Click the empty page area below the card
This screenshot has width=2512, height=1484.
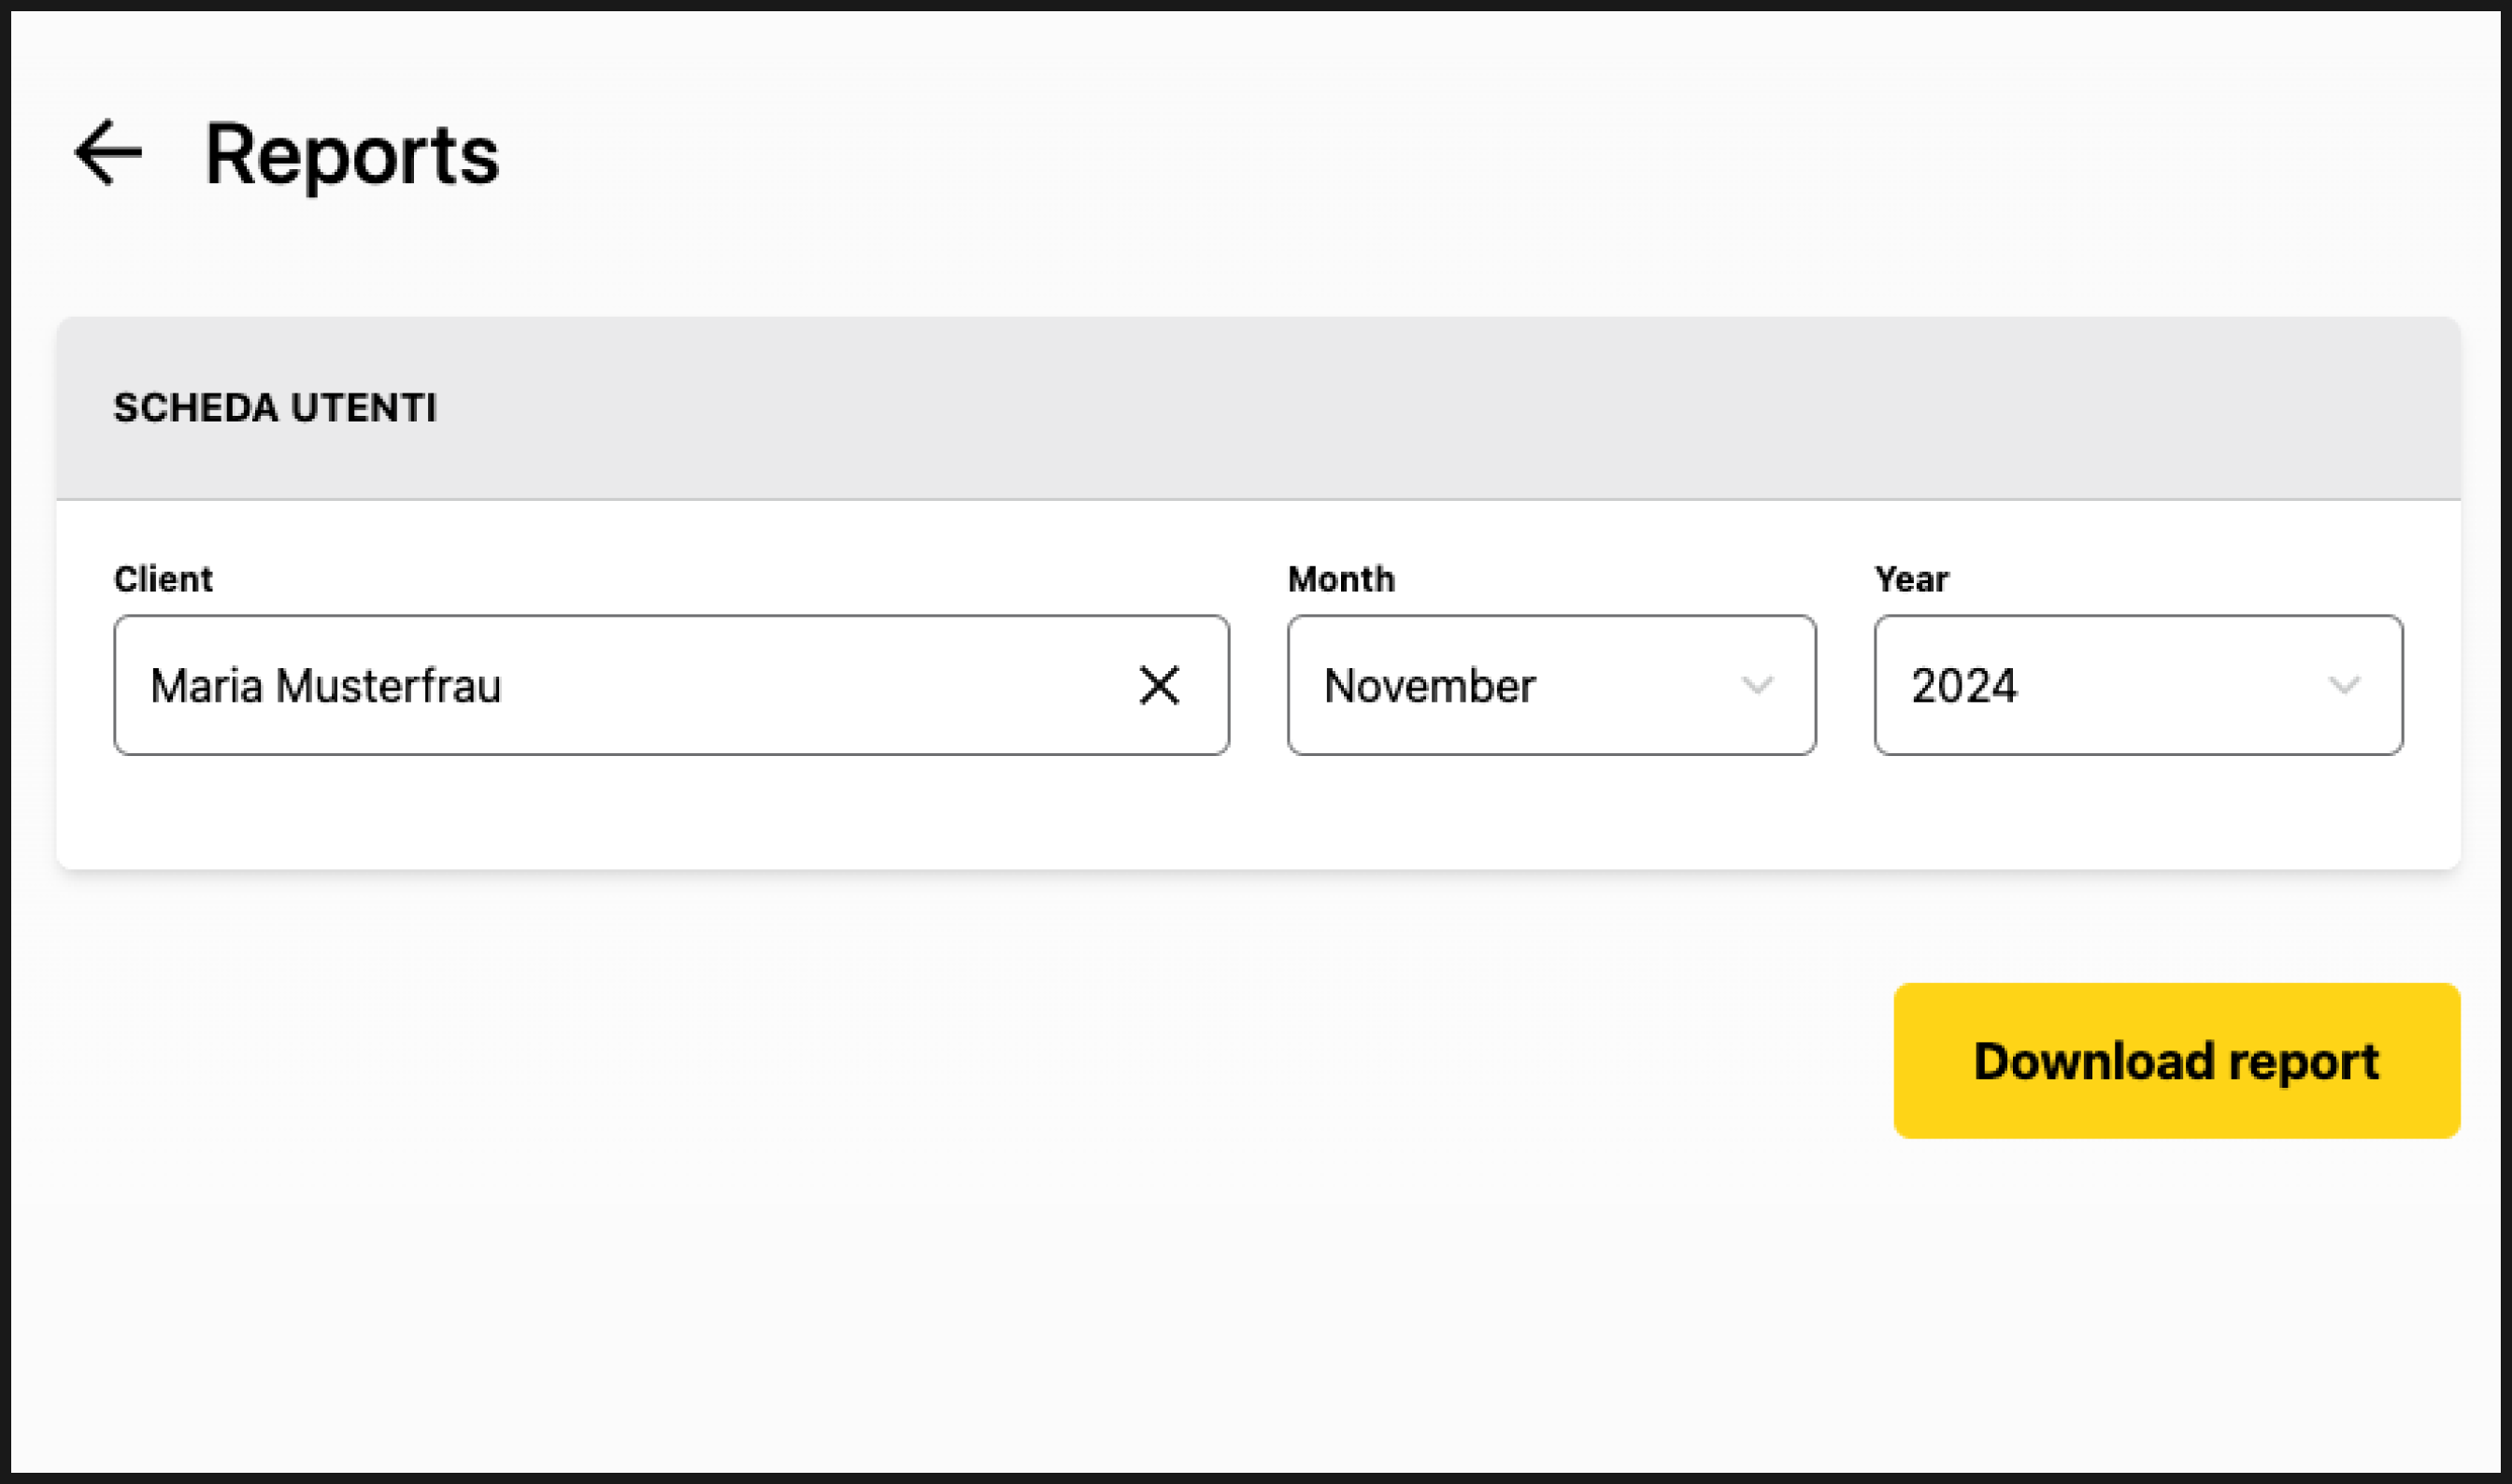[900, 1250]
